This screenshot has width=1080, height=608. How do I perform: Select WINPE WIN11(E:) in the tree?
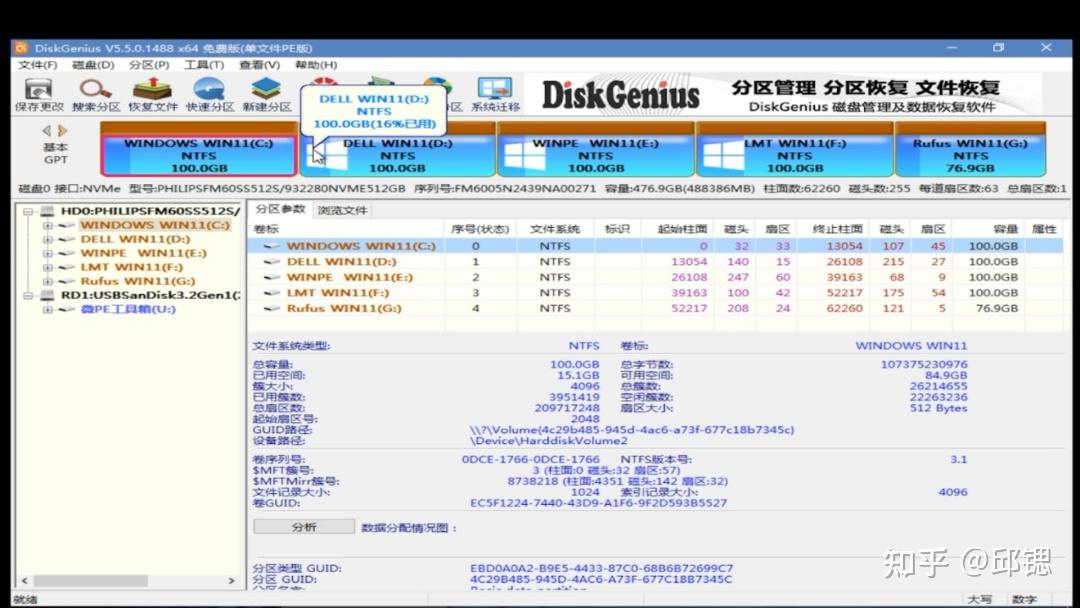(143, 253)
